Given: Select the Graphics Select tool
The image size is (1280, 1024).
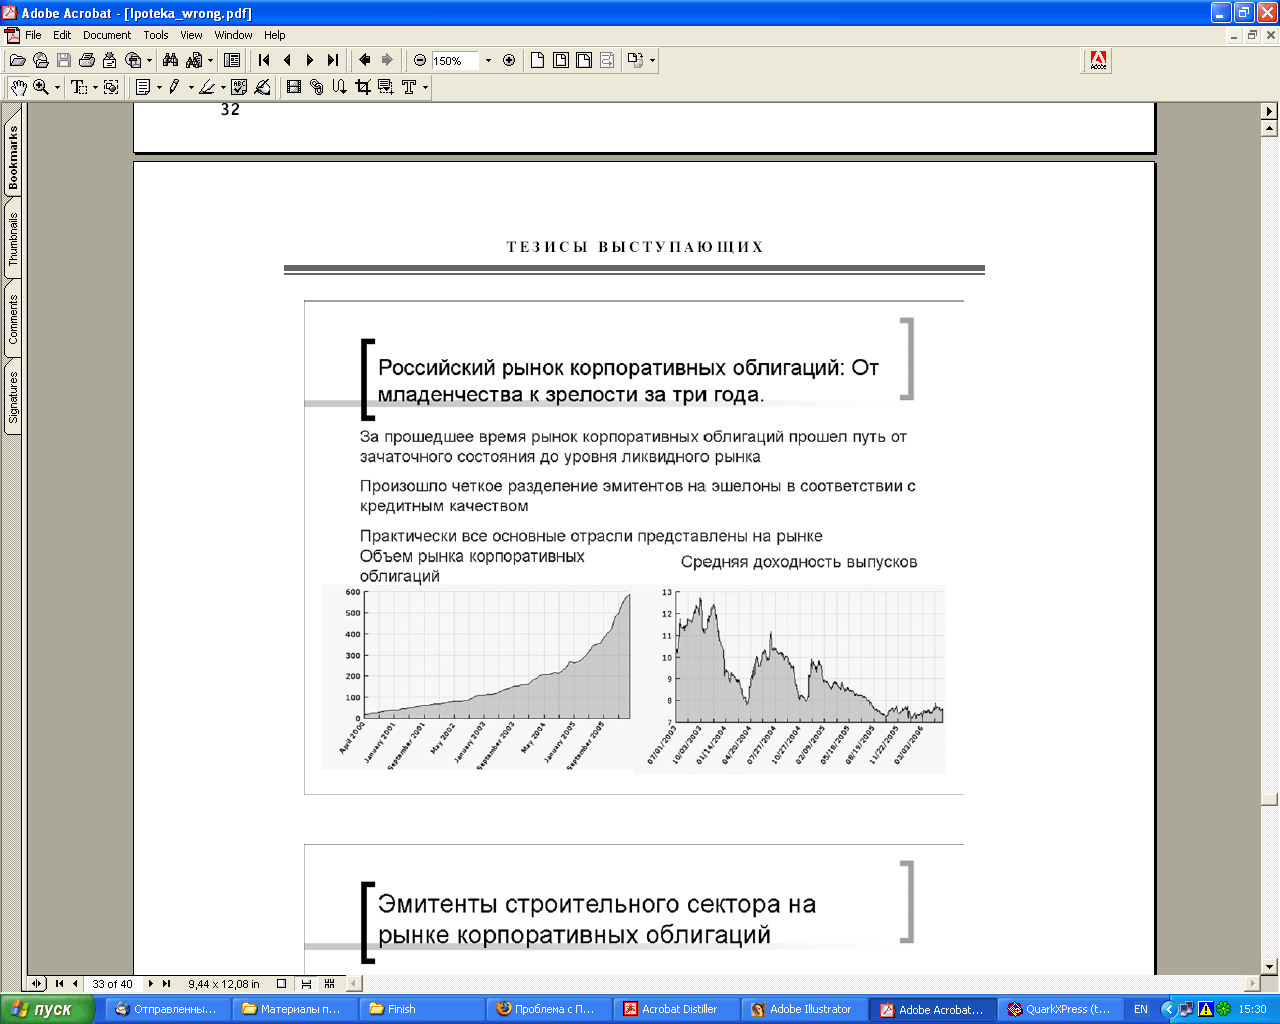Looking at the screenshot, I should [x=111, y=87].
